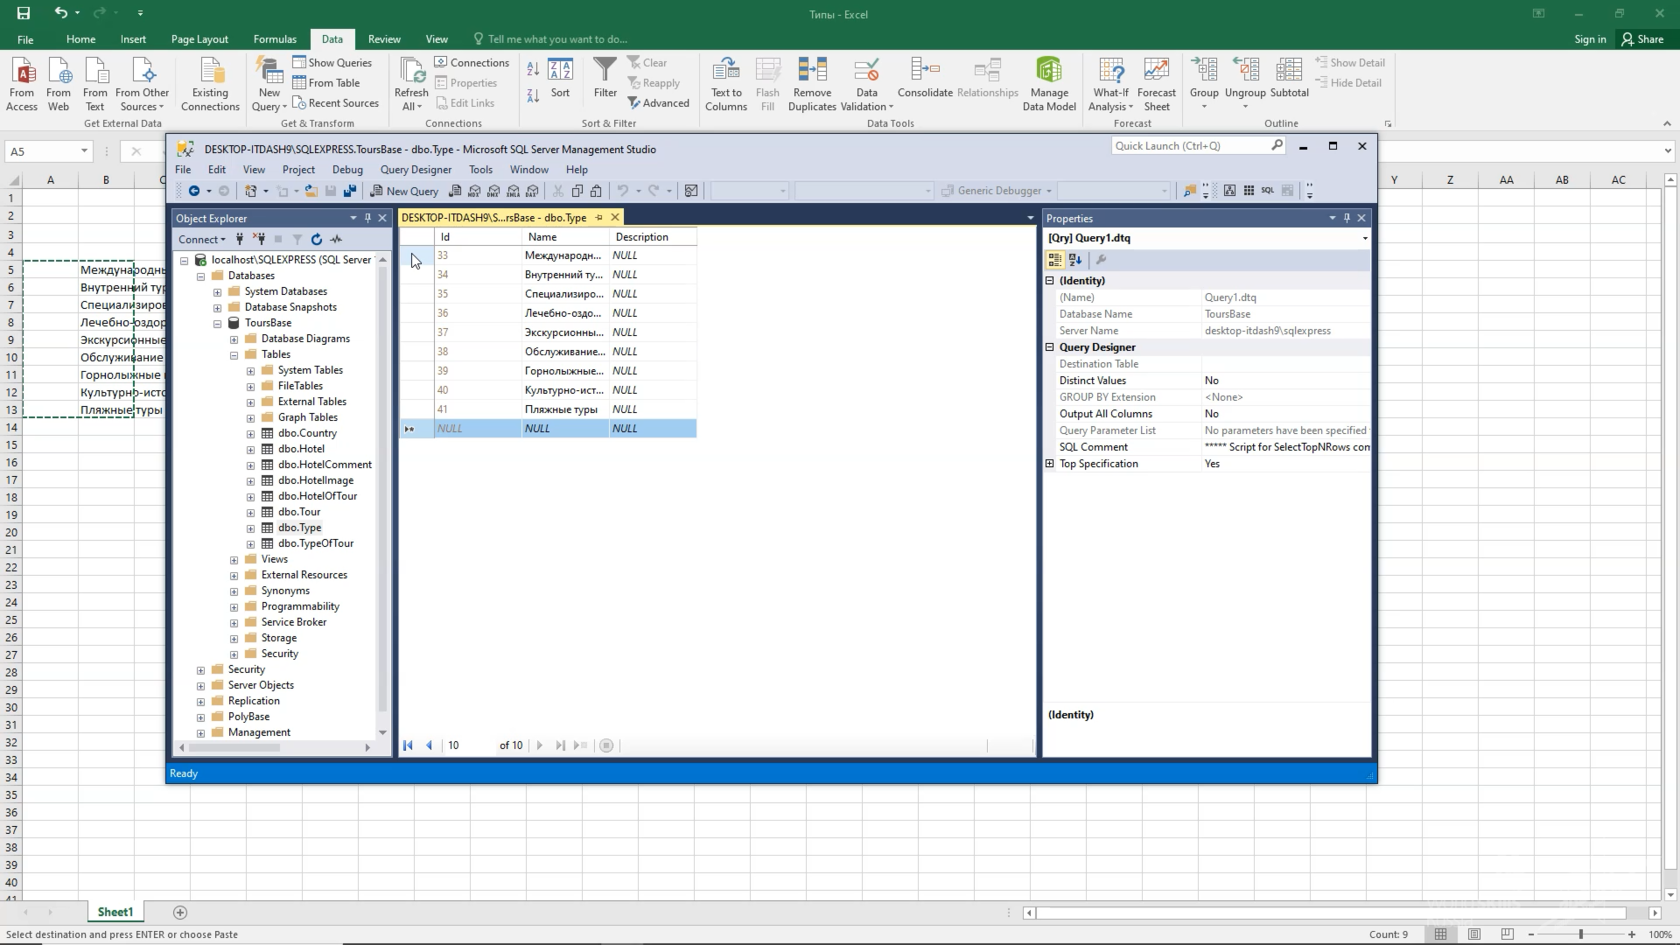Open the Debug menu in SSMS
Image resolution: width=1680 pixels, height=945 pixels.
tap(347, 170)
